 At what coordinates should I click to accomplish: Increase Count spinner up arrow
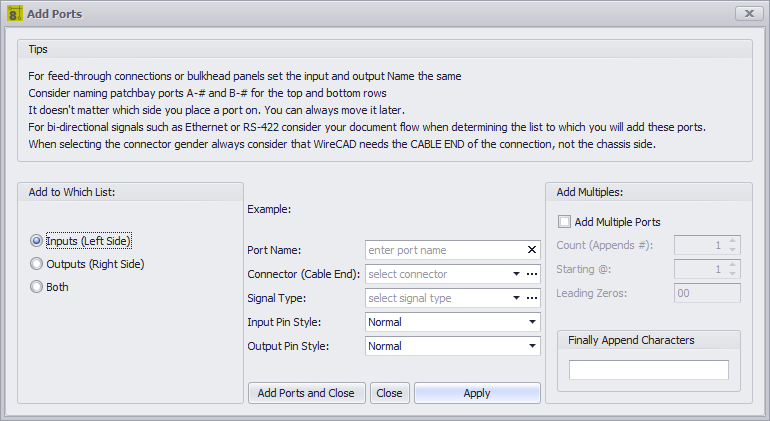click(x=733, y=241)
